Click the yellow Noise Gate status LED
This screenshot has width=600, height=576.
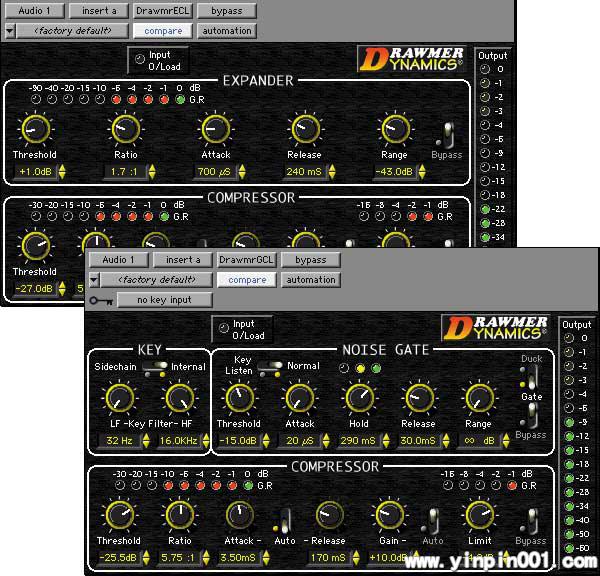coord(360,368)
